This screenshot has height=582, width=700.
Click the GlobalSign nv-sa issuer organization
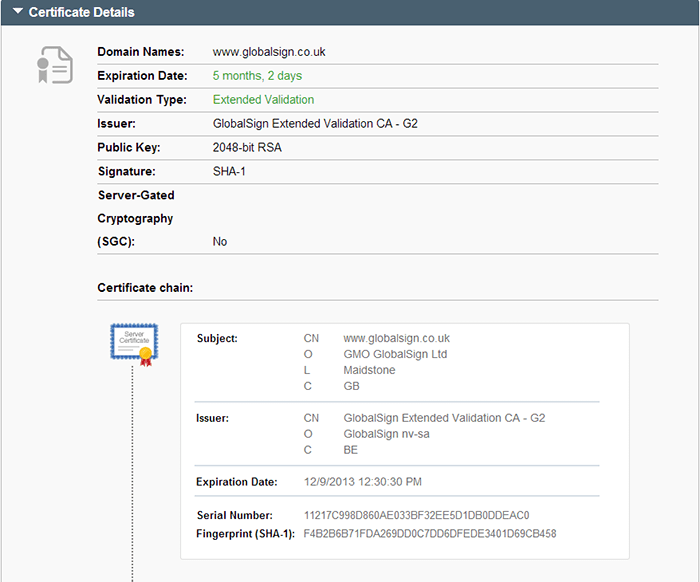(x=388, y=434)
